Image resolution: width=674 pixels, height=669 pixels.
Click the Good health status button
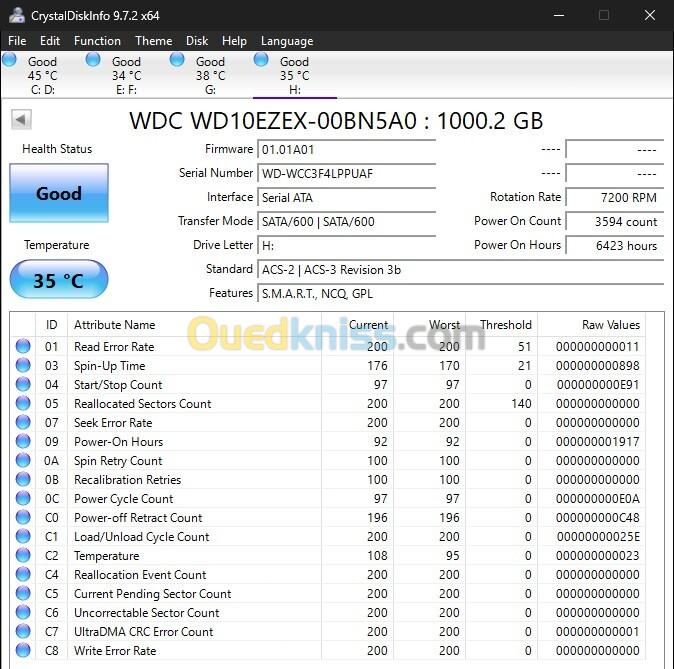(x=59, y=193)
